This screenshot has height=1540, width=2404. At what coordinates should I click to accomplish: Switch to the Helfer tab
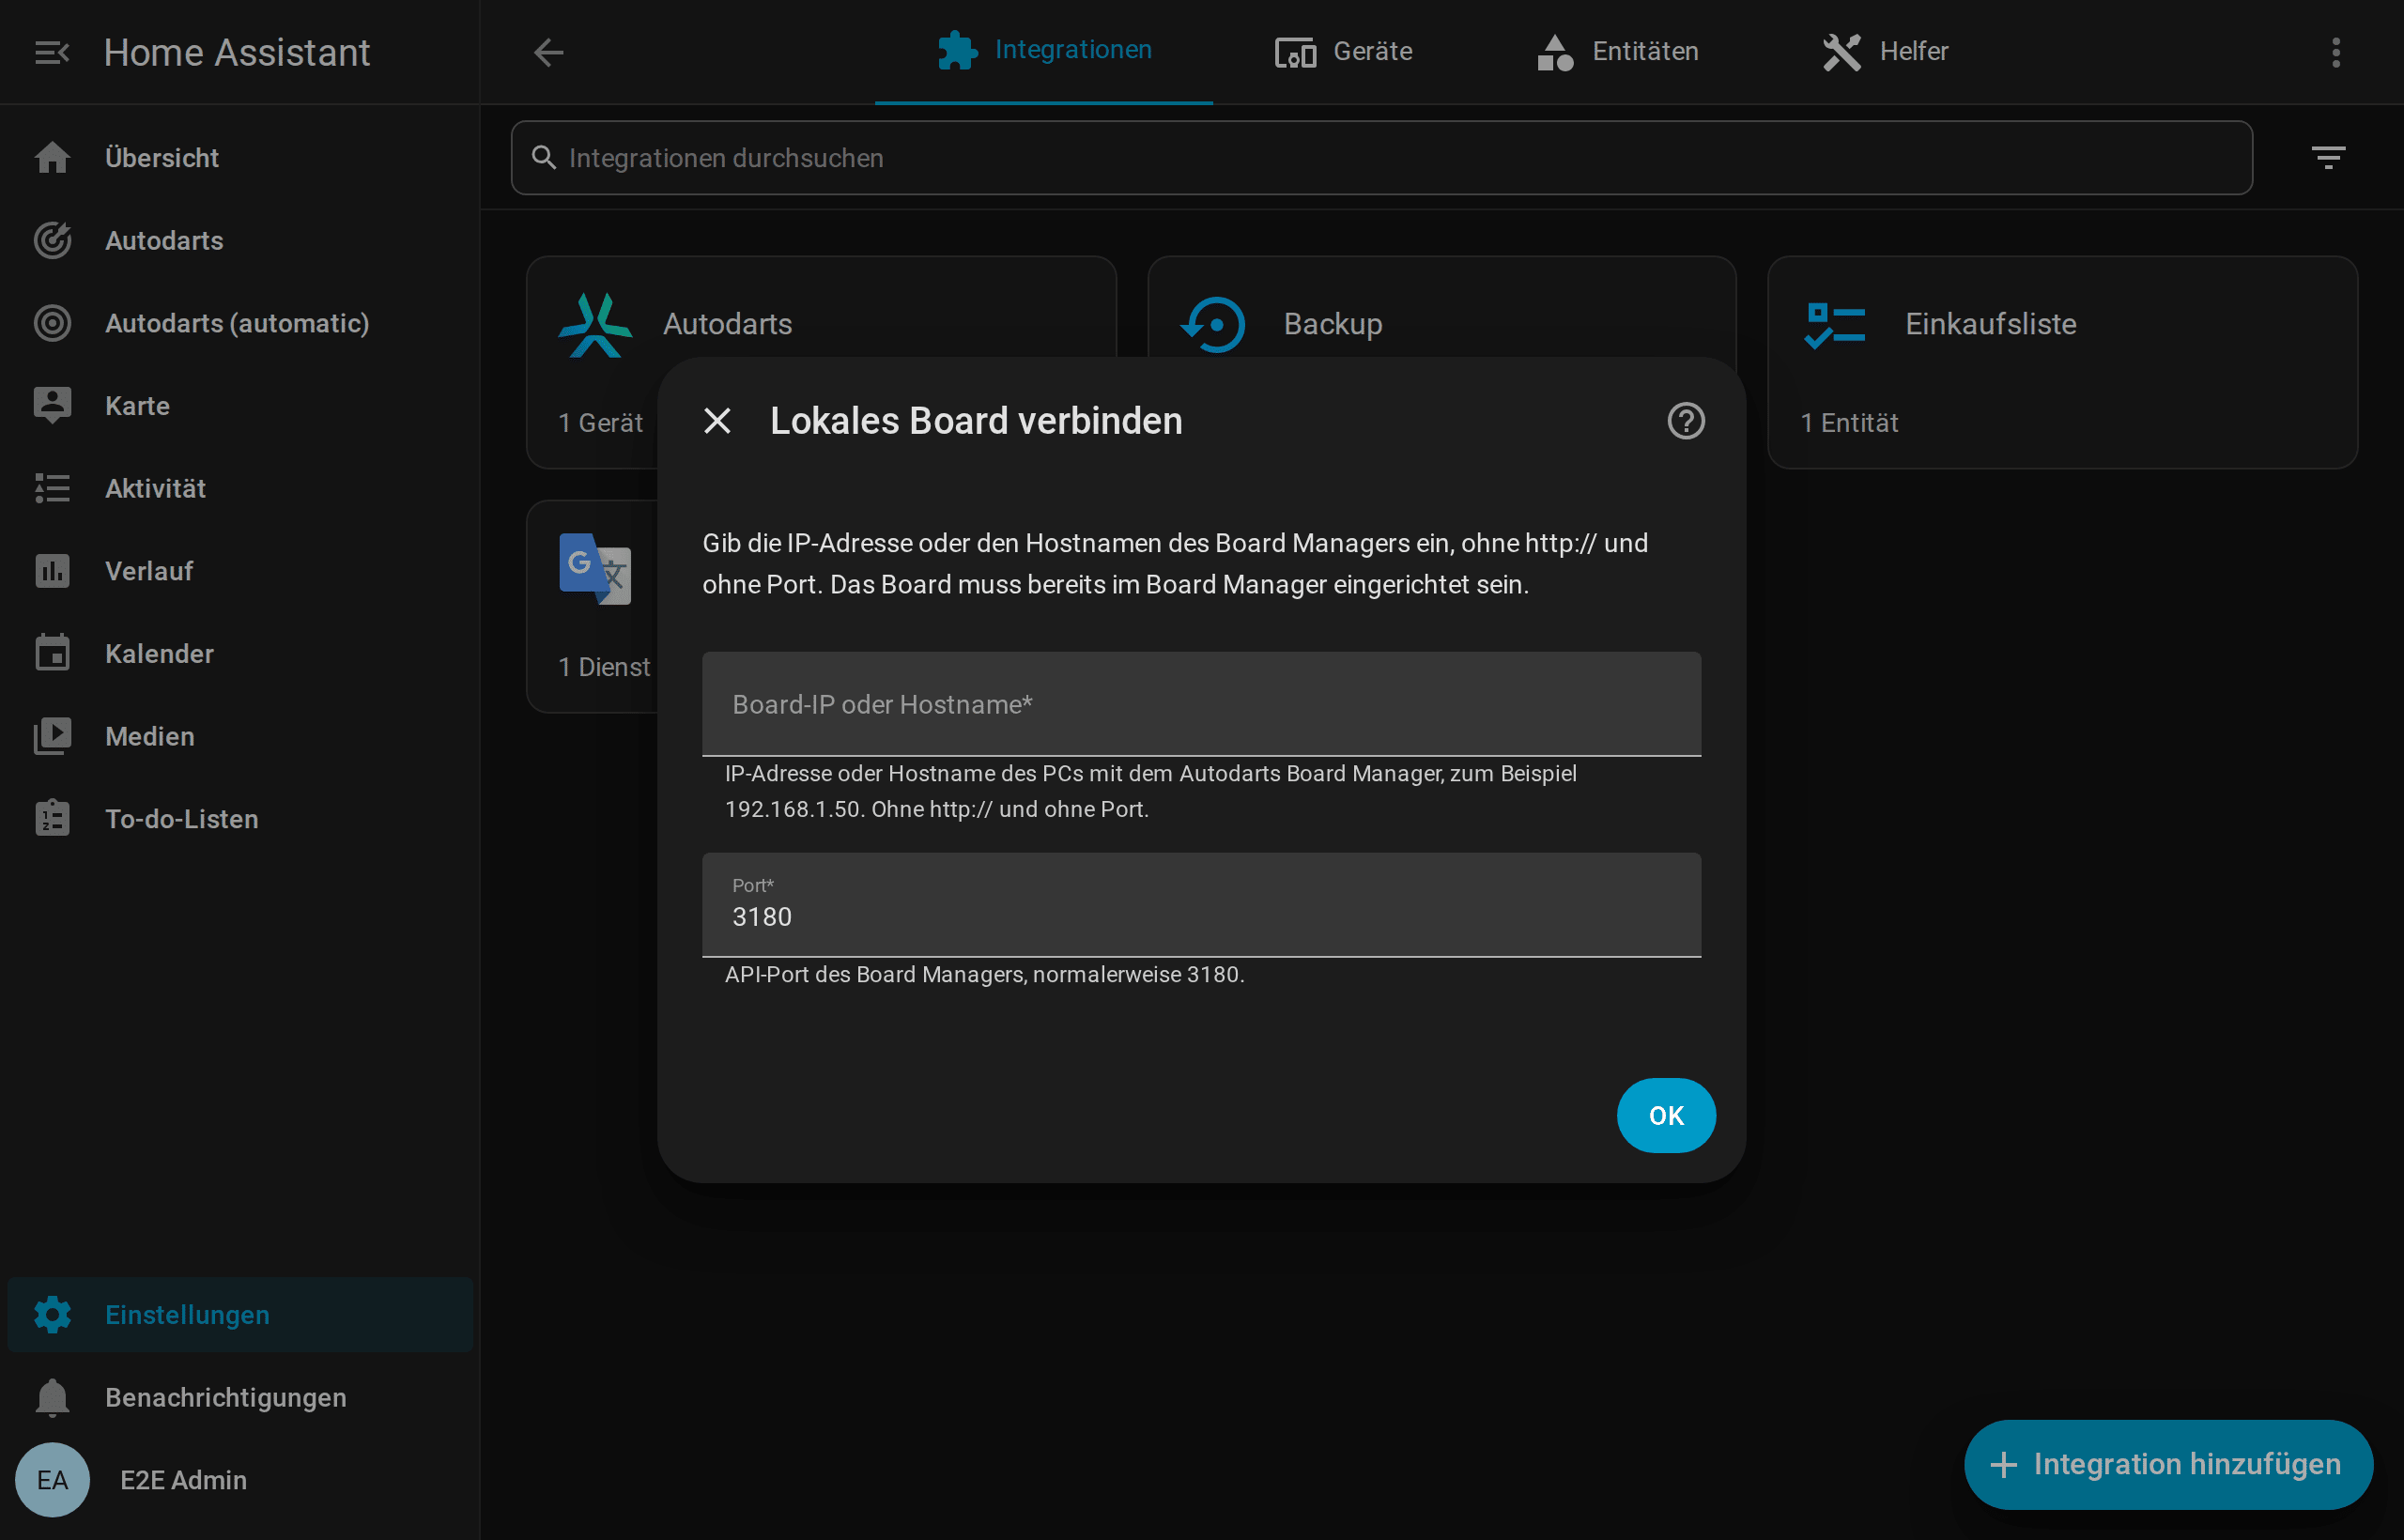point(1885,51)
